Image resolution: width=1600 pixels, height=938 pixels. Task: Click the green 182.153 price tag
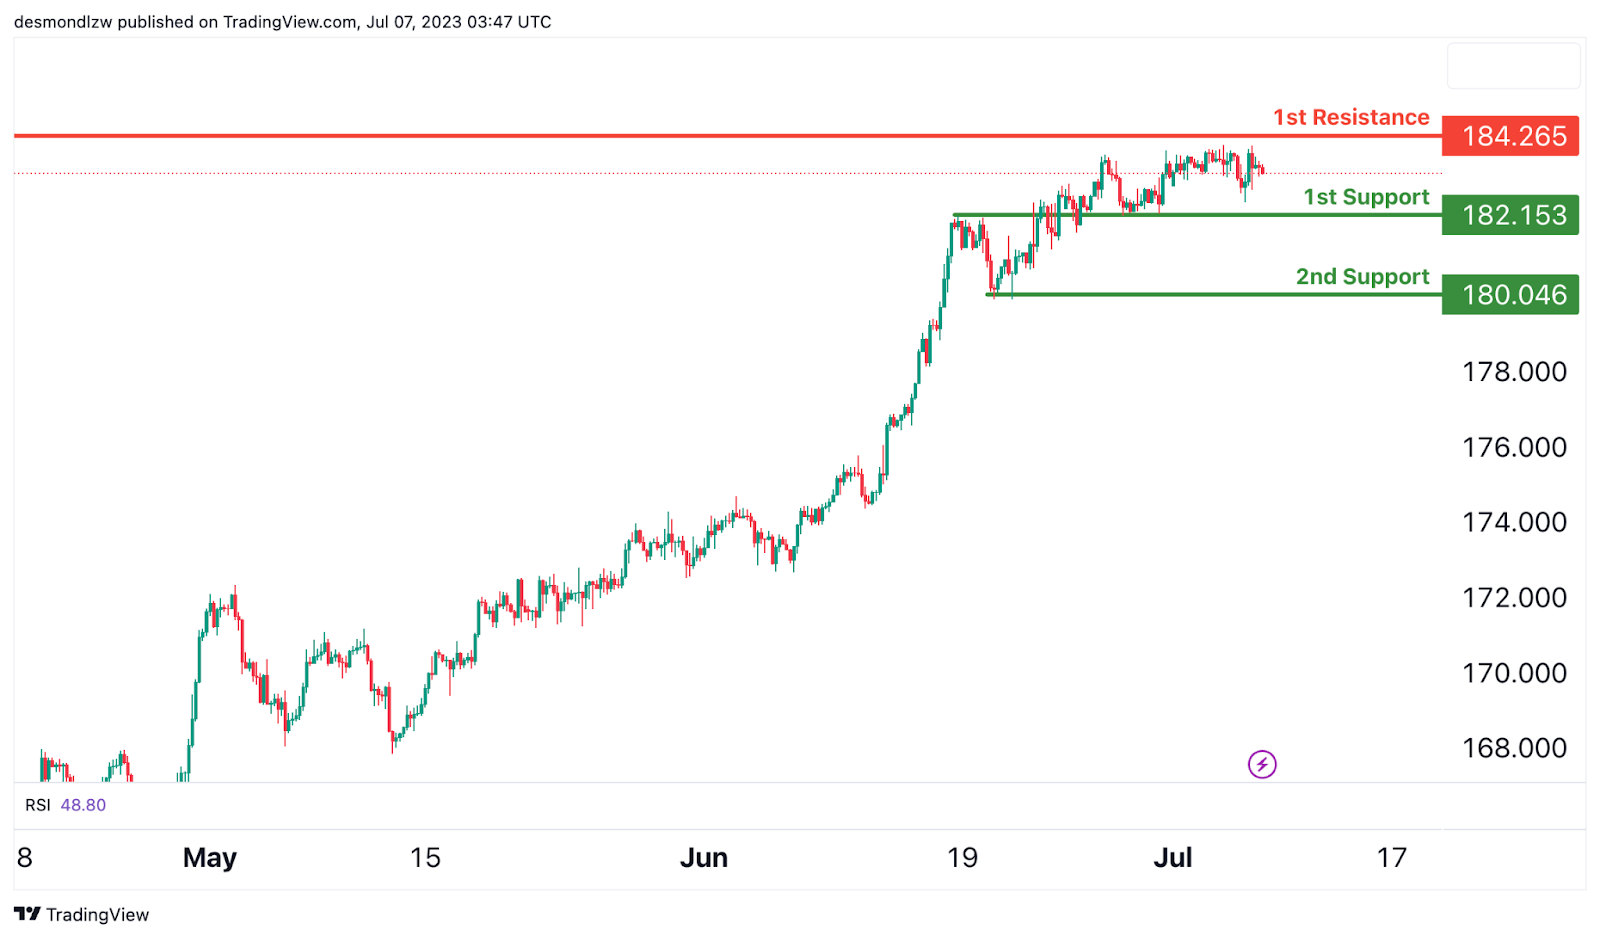pyautogui.click(x=1510, y=215)
